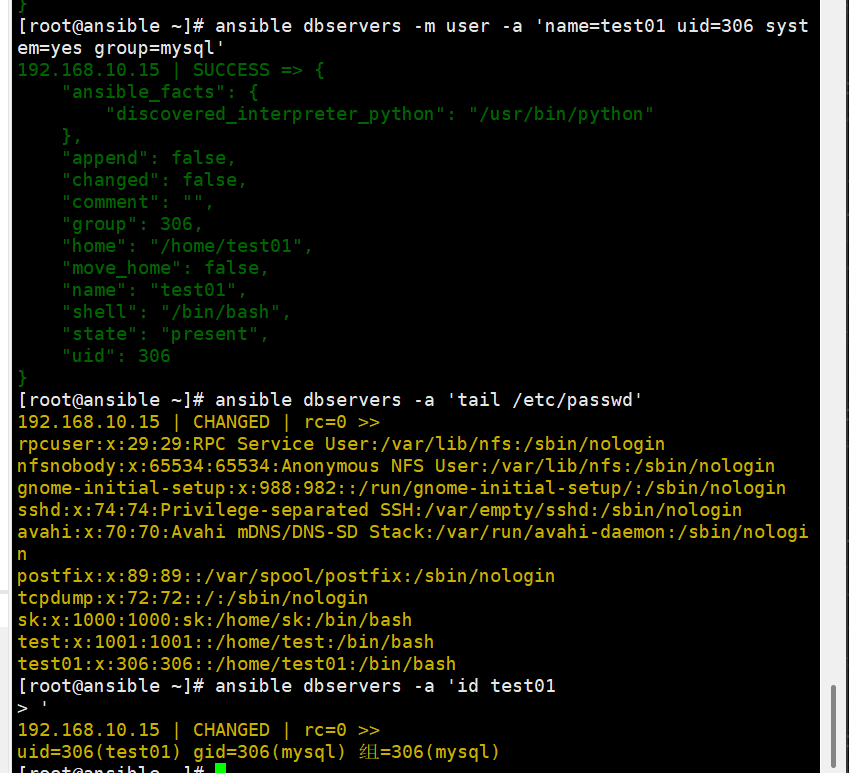Click the terminal scrollbar thumb
The width and height of the screenshot is (849, 773).
point(833,726)
